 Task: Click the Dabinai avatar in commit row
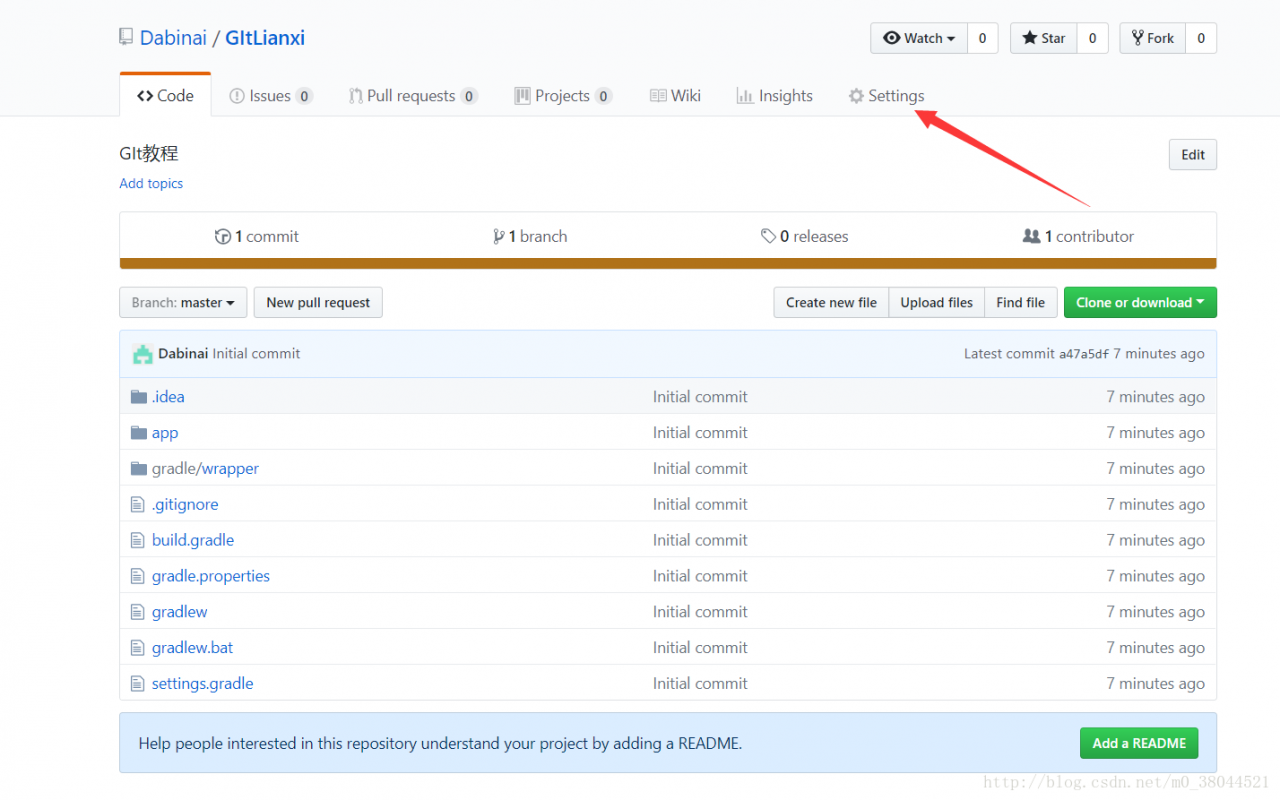point(142,354)
